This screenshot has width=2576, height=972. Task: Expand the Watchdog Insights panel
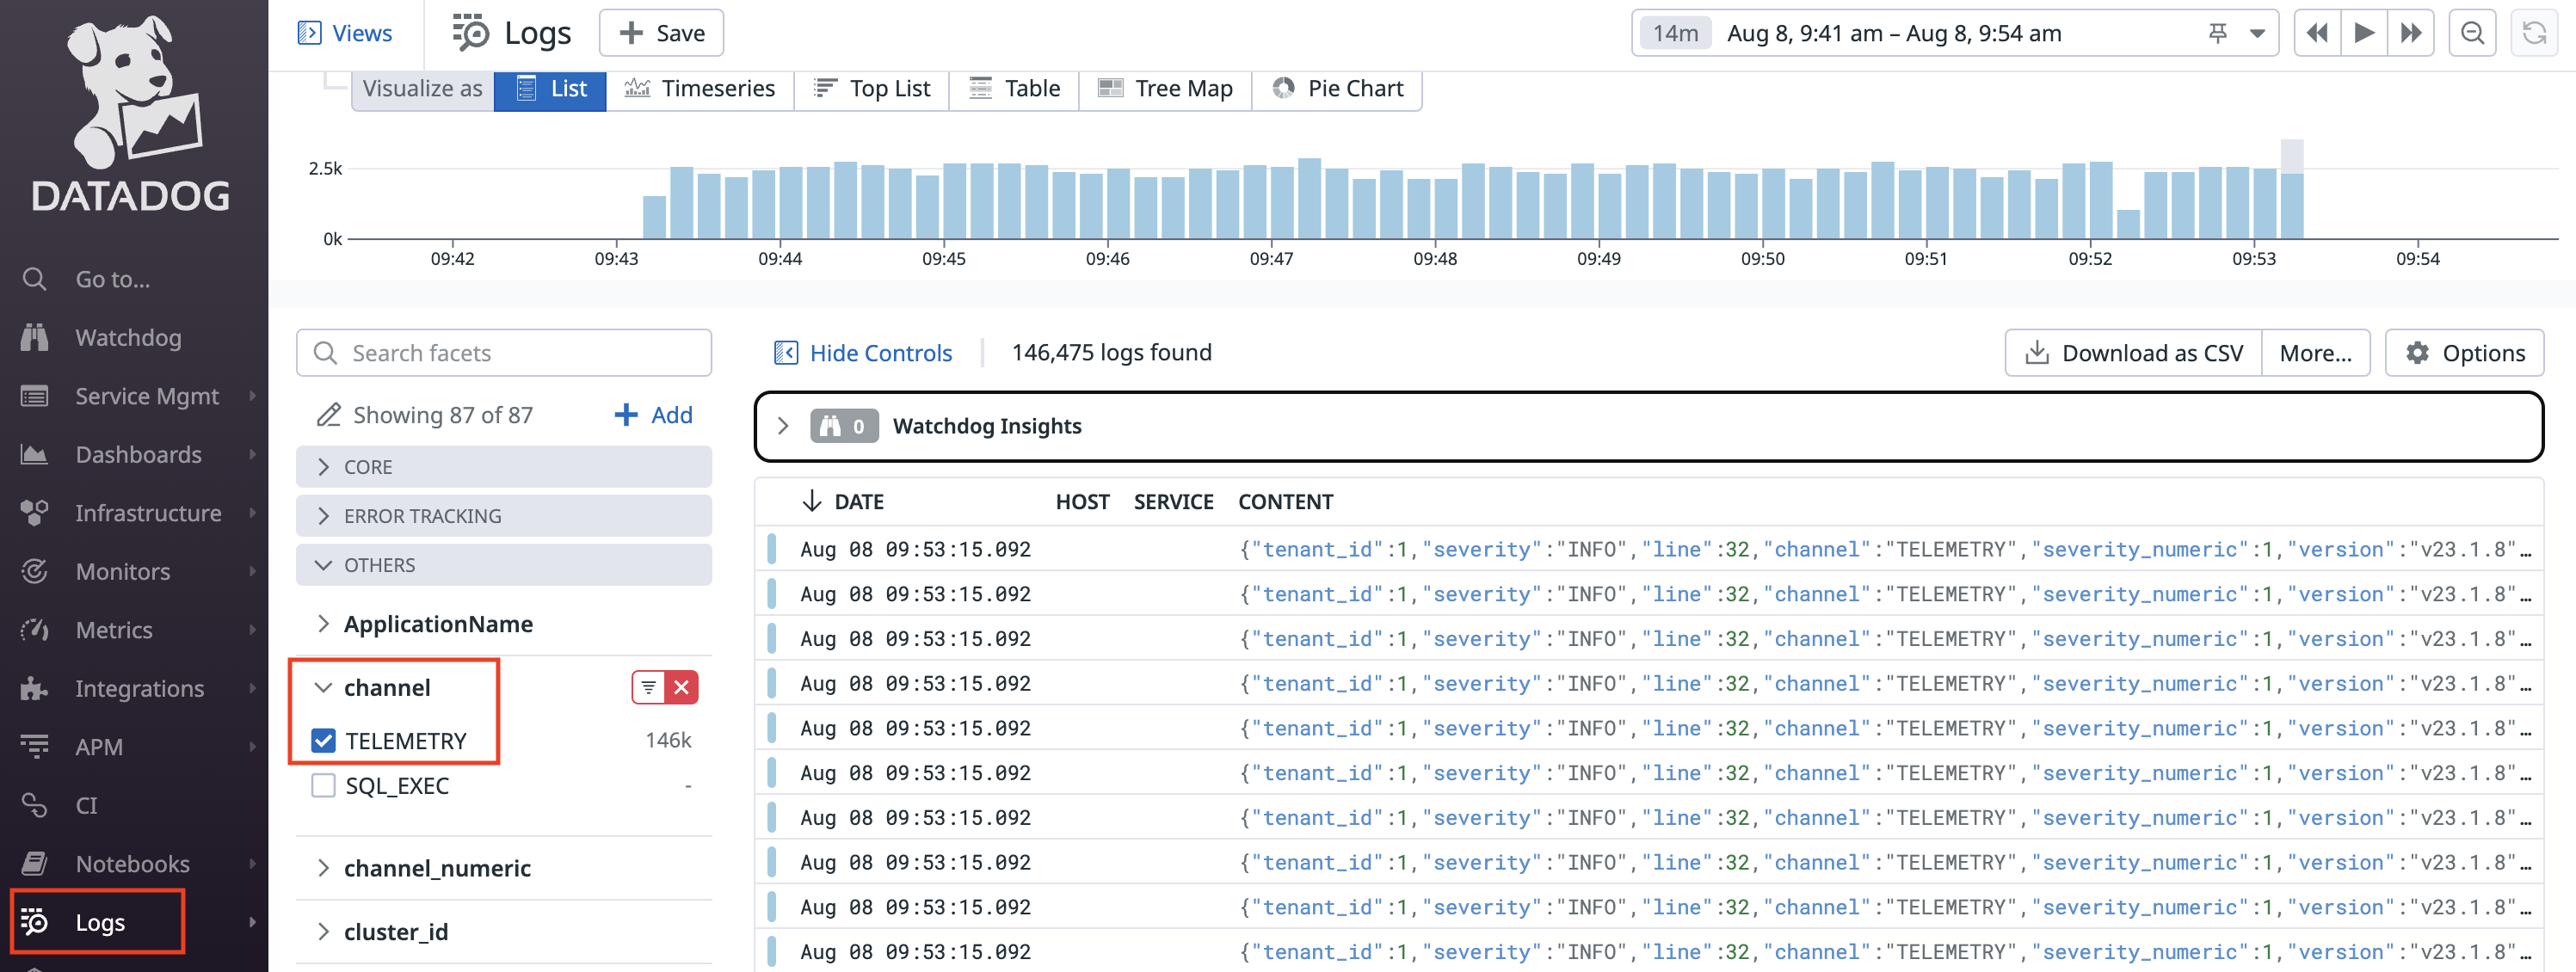785,425
